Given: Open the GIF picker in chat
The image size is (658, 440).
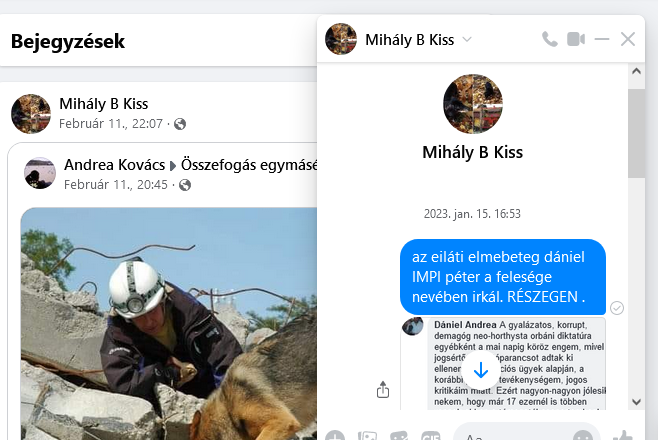Looking at the screenshot, I should click(431, 436).
